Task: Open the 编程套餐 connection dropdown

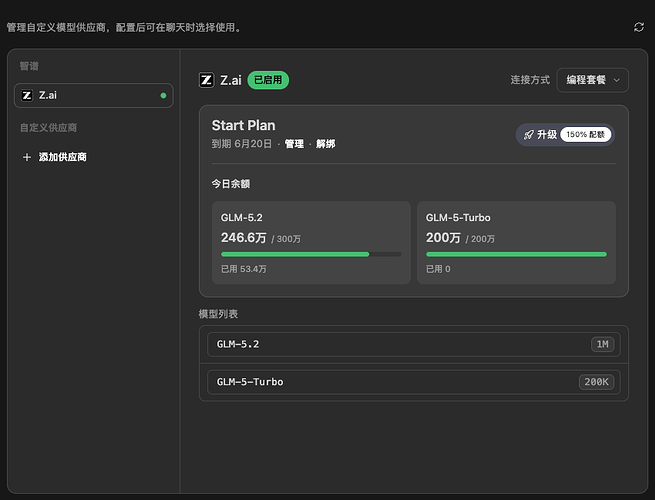Action: (x=592, y=80)
